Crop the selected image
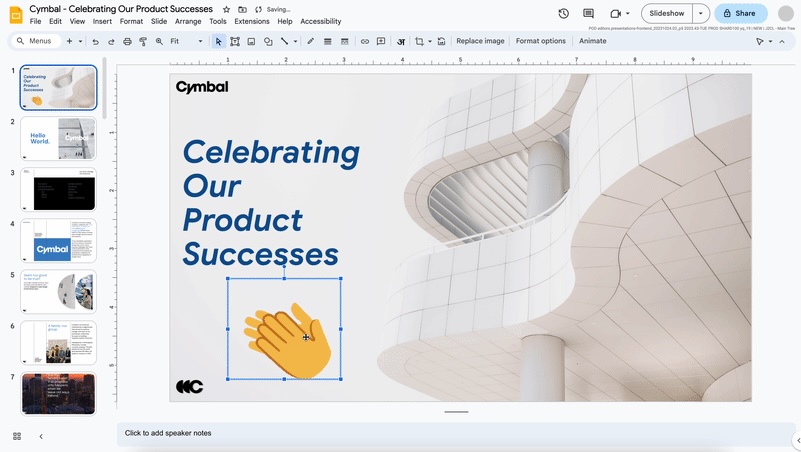The image size is (801, 452). click(419, 41)
